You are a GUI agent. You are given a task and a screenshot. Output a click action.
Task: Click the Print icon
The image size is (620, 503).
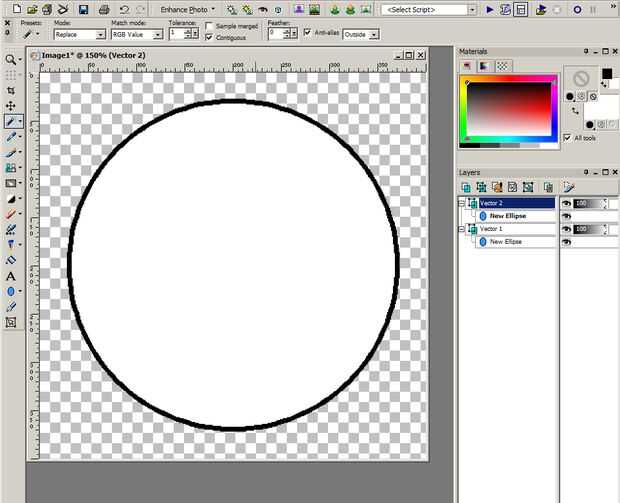104,9
